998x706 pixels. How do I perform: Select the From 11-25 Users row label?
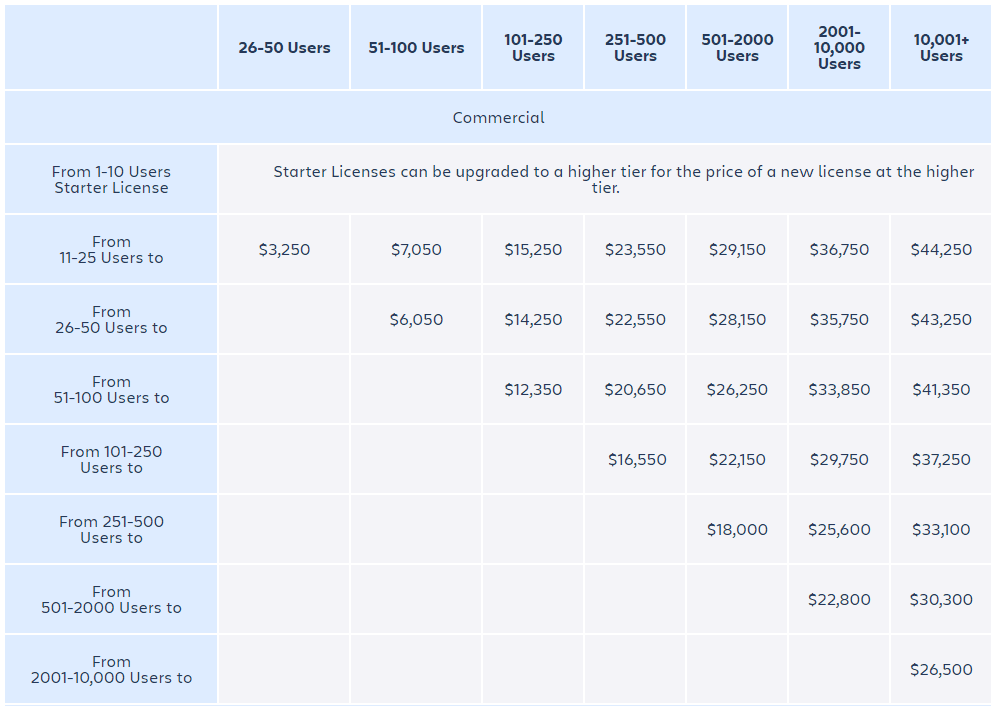click(x=111, y=250)
